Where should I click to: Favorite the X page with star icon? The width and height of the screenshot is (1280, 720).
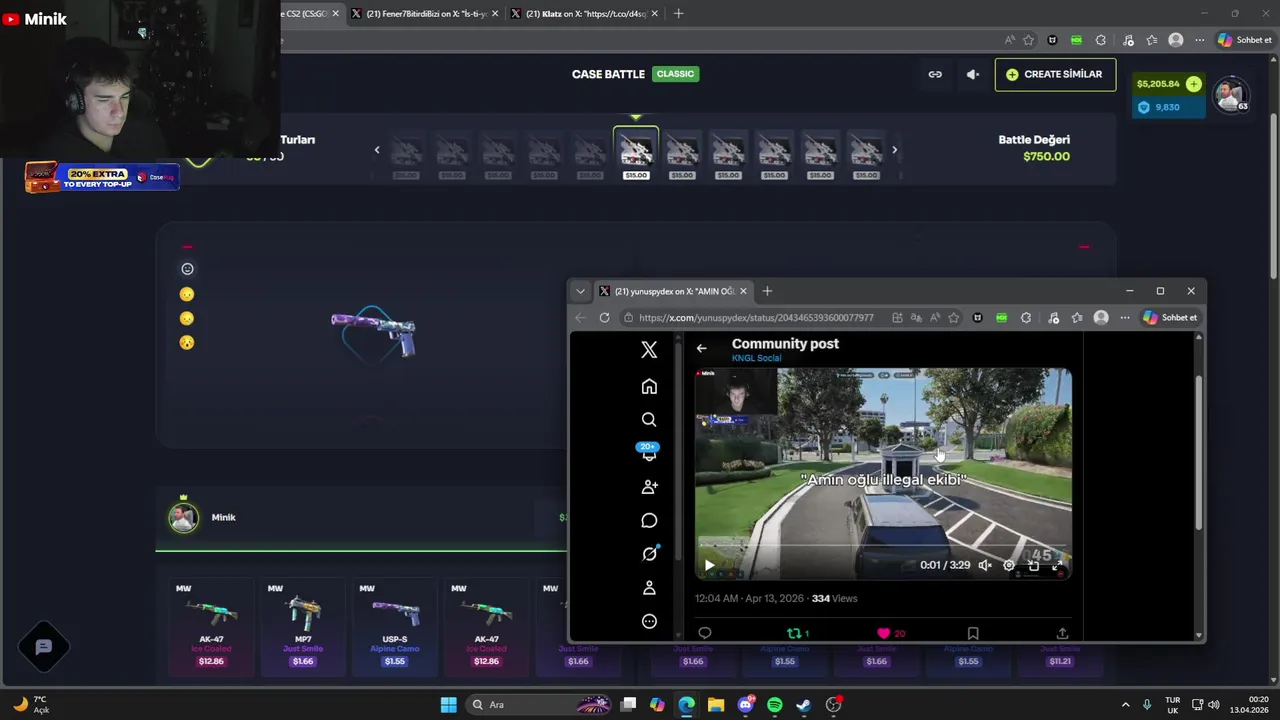[953, 317]
